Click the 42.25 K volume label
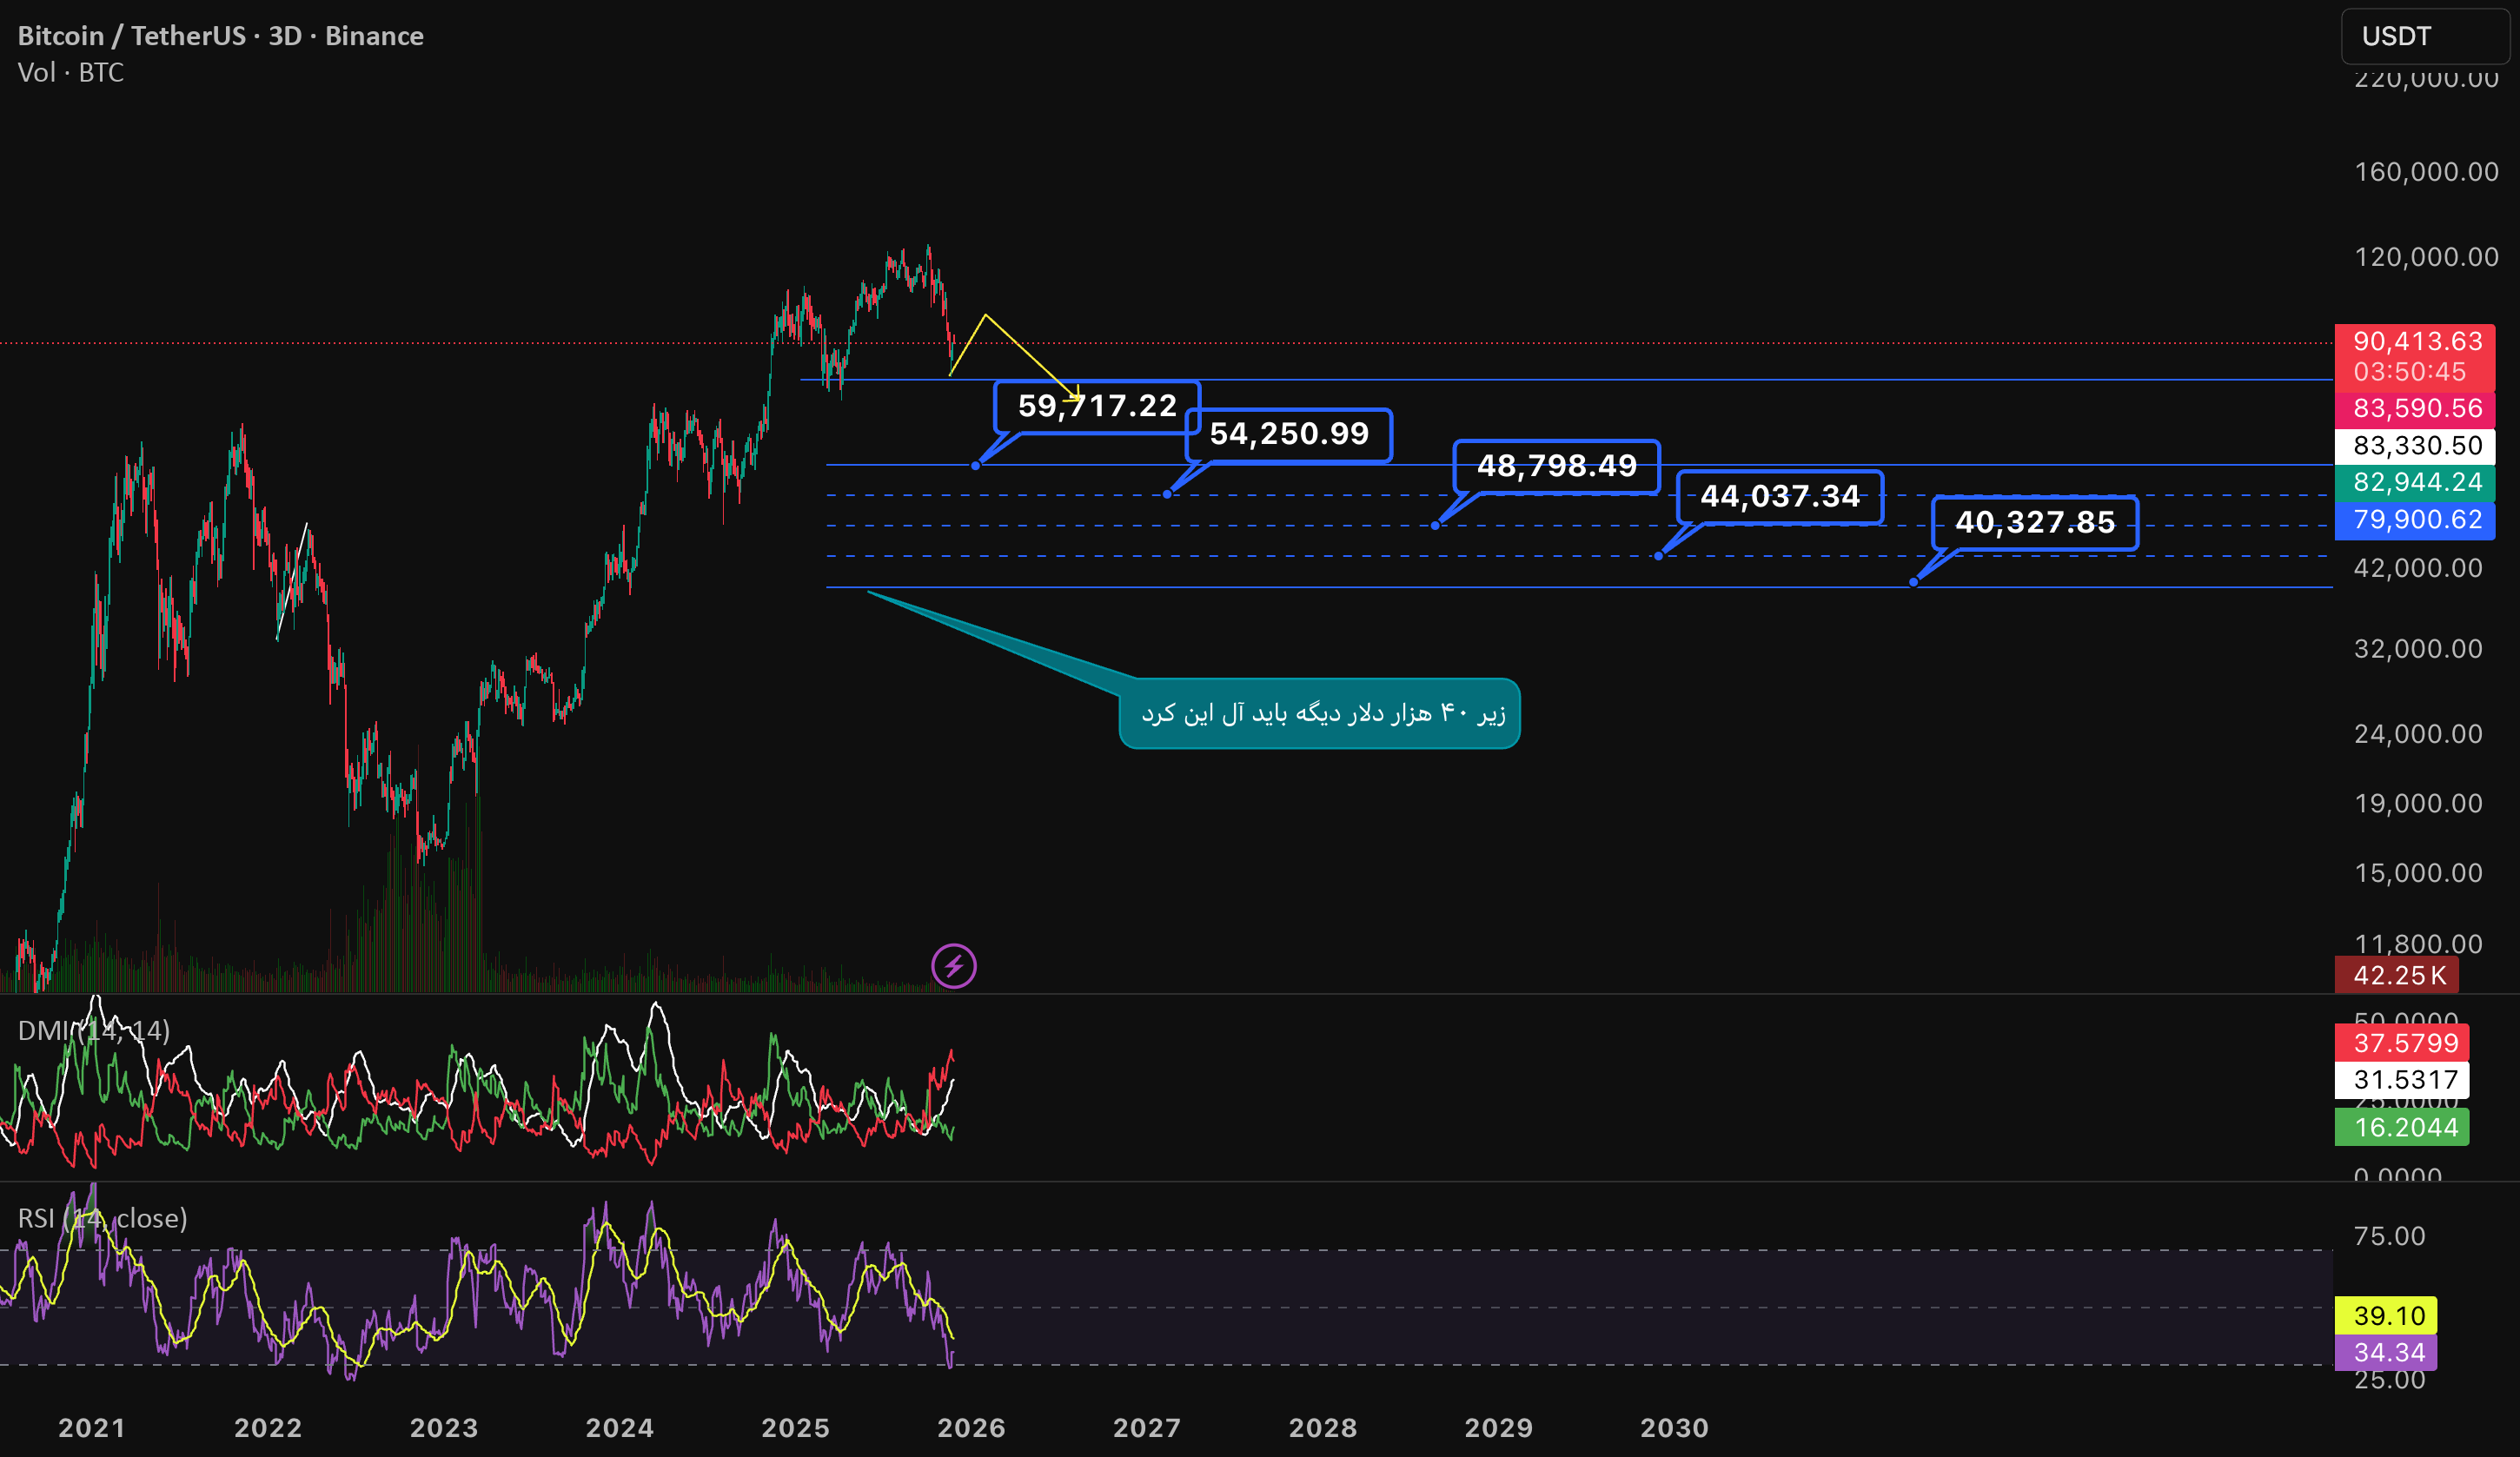The height and width of the screenshot is (1457, 2520). 2396,975
